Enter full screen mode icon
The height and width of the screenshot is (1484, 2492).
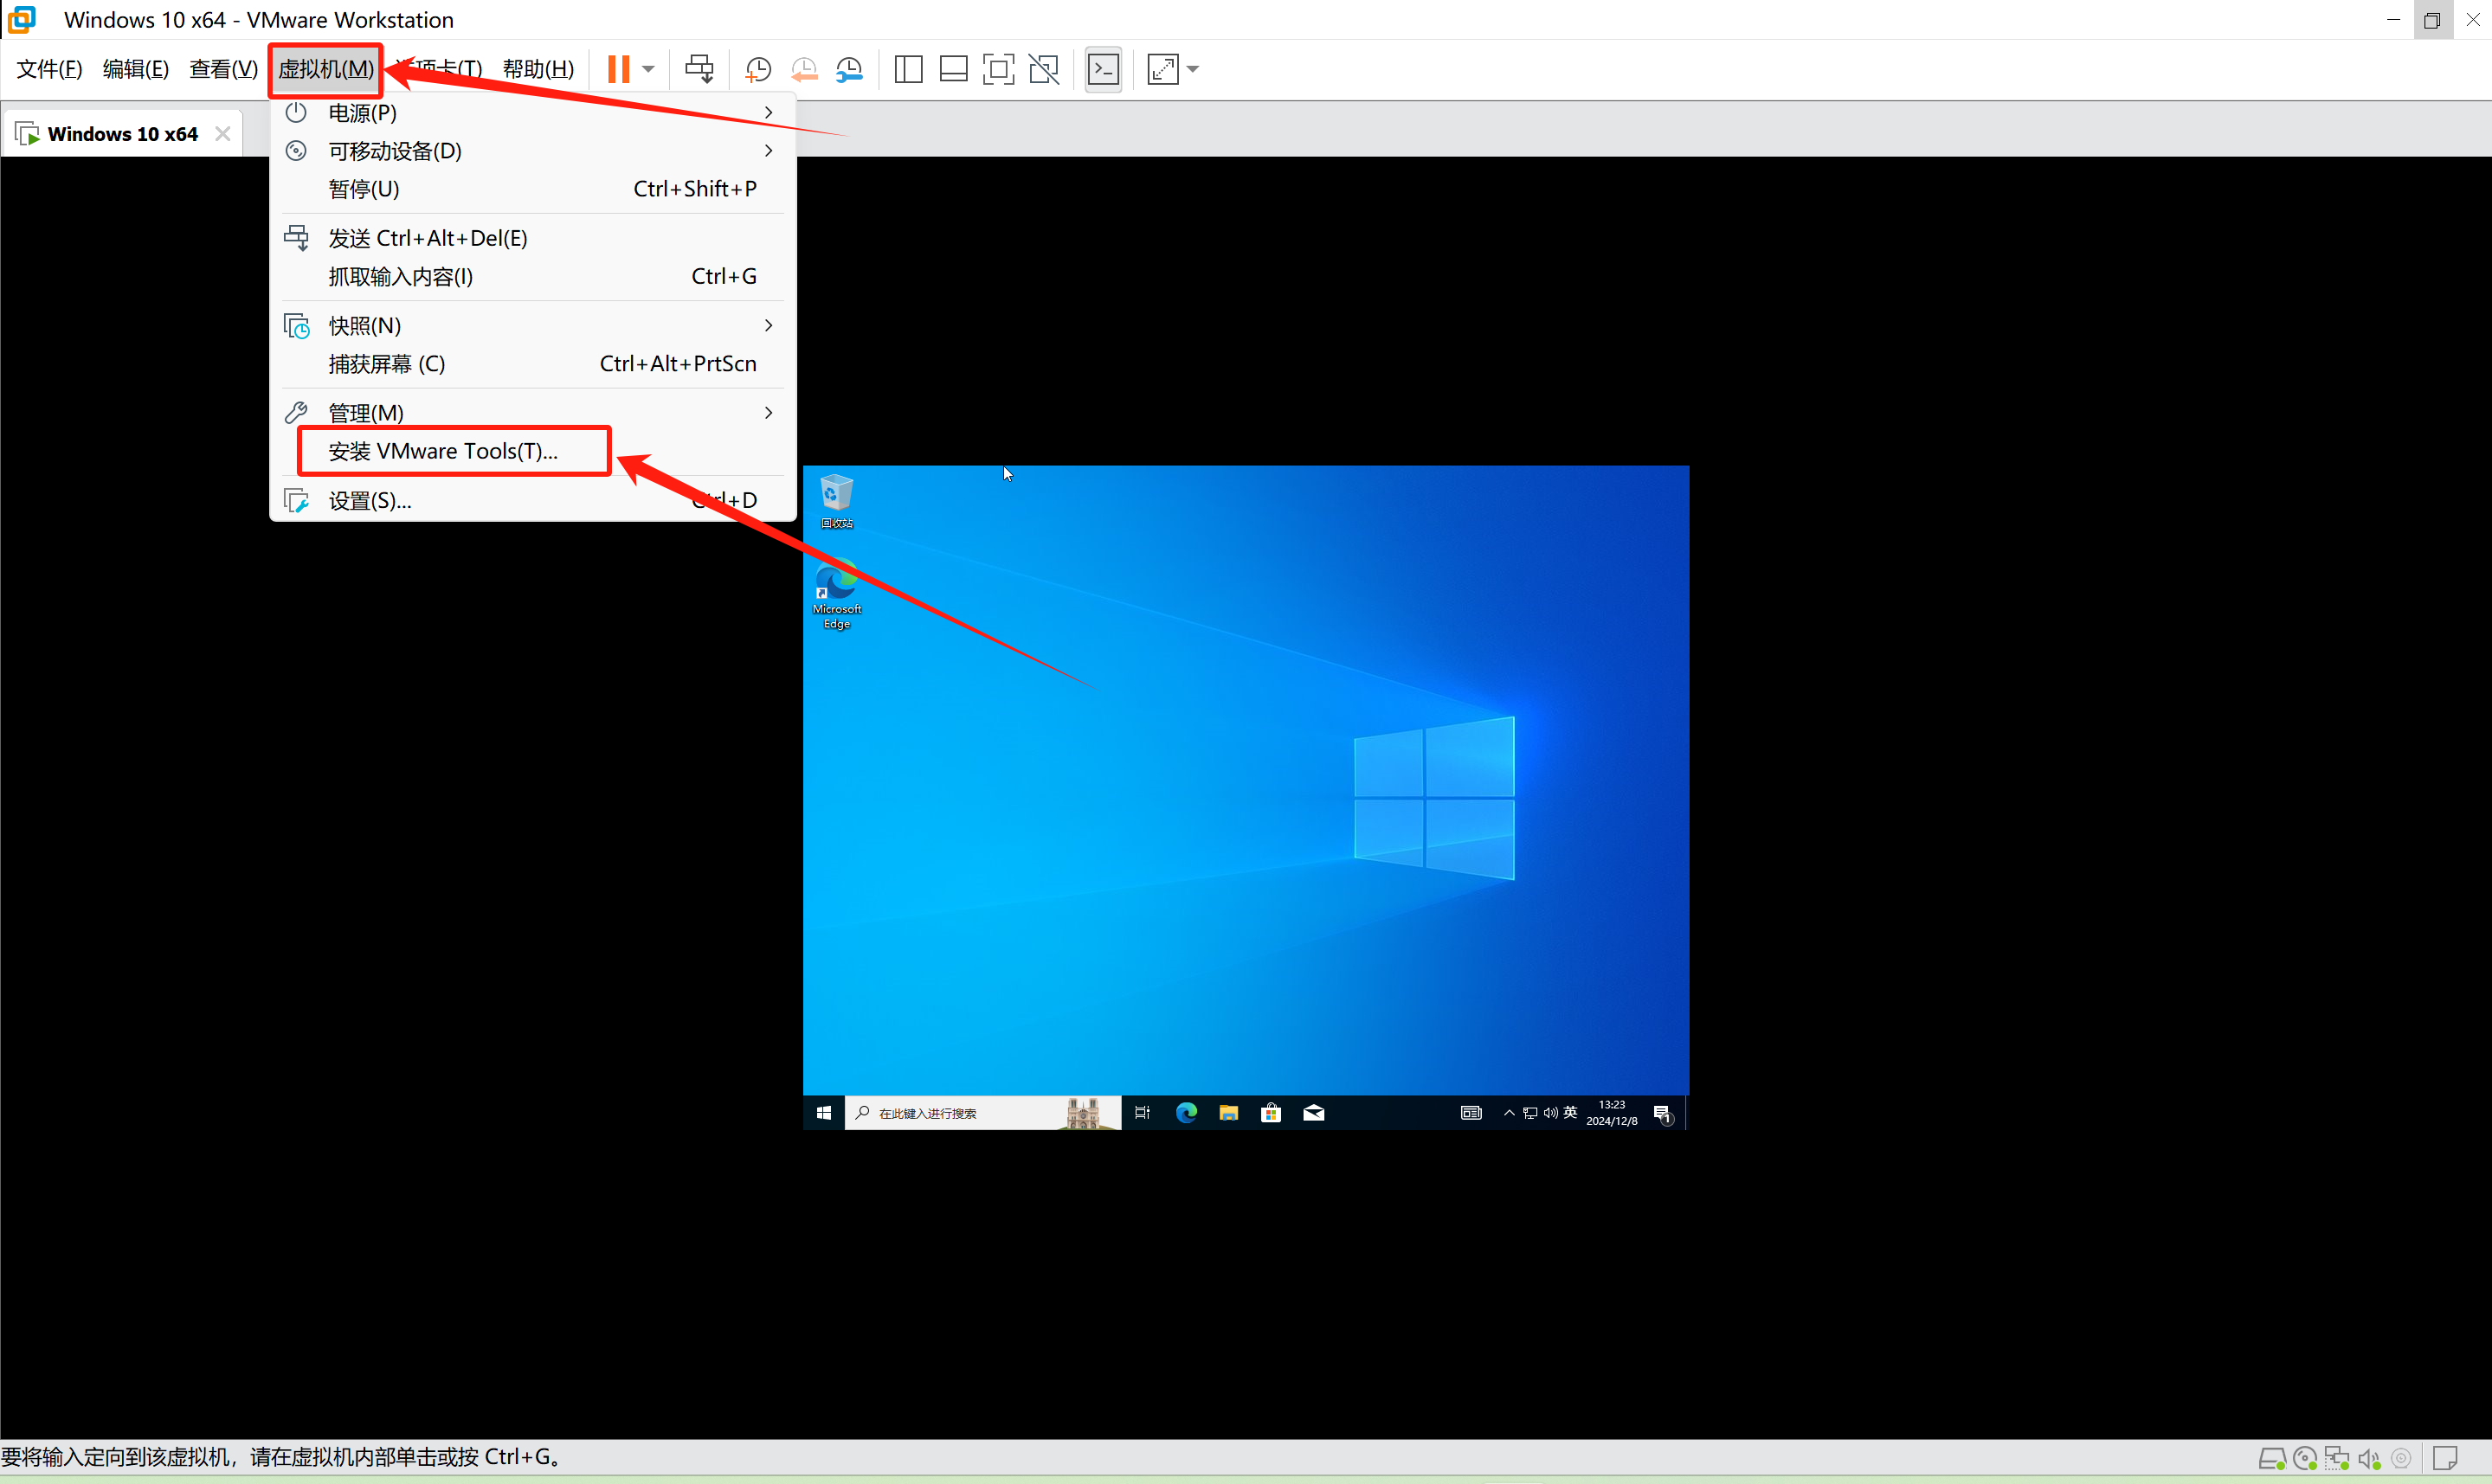998,69
